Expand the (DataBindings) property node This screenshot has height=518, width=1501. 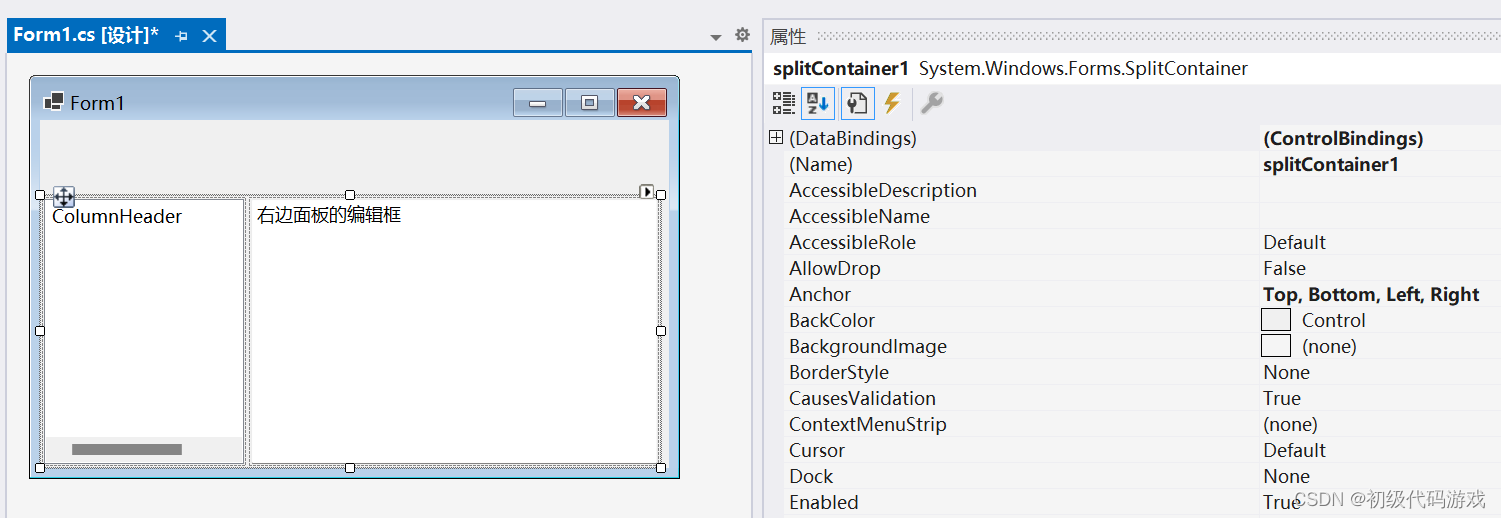[x=776, y=138]
